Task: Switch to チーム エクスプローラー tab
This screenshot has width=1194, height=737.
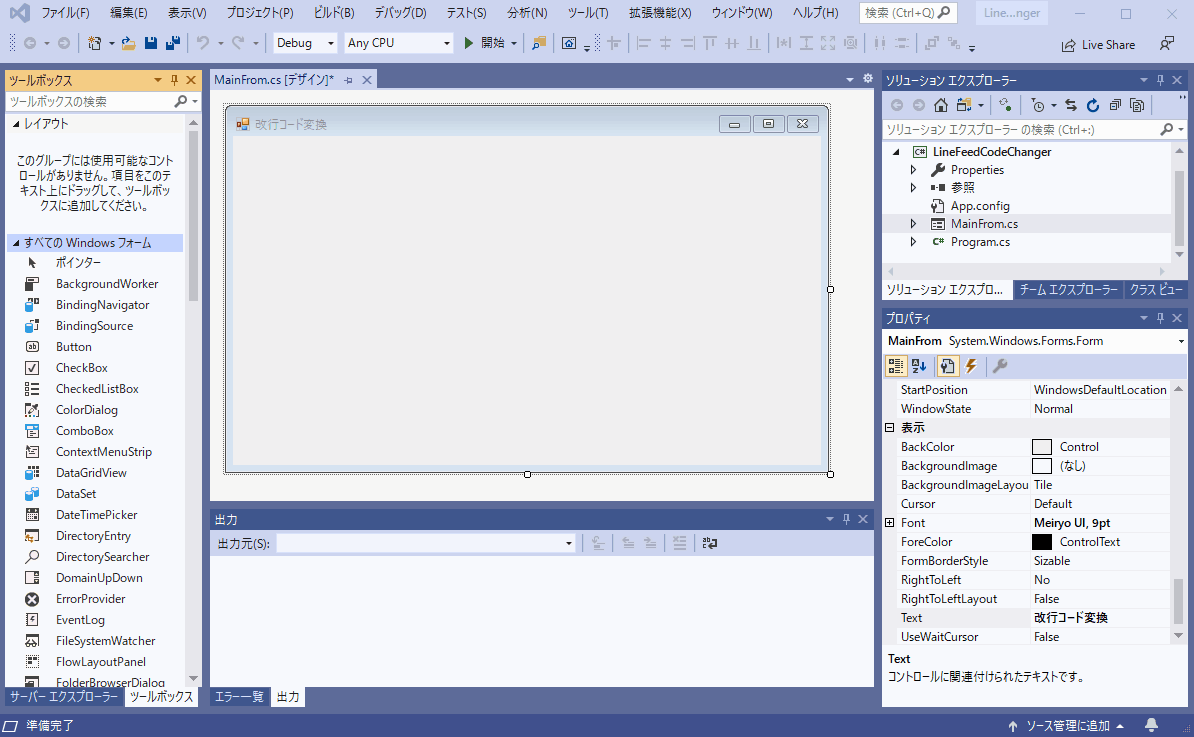Action: coord(1068,289)
